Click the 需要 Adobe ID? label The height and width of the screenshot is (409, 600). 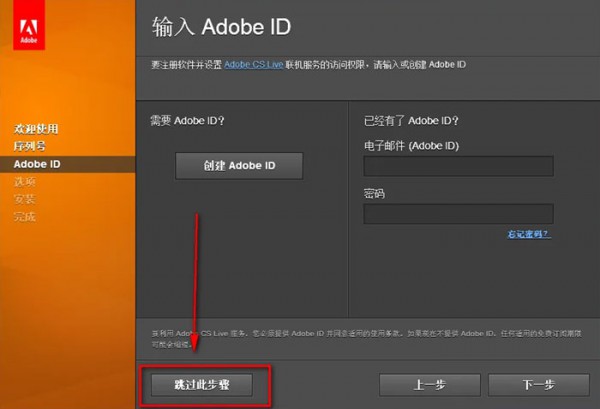pos(187,121)
